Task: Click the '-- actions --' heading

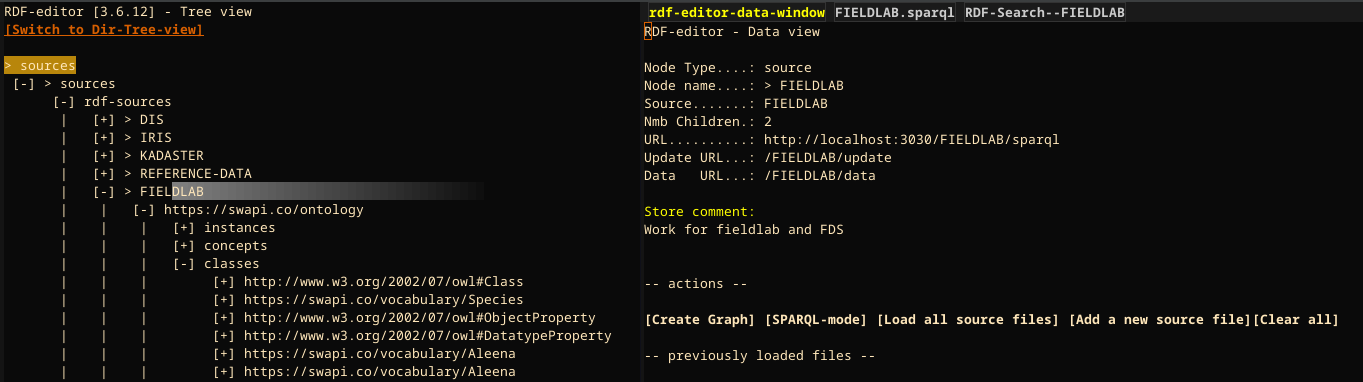Action: [696, 284]
